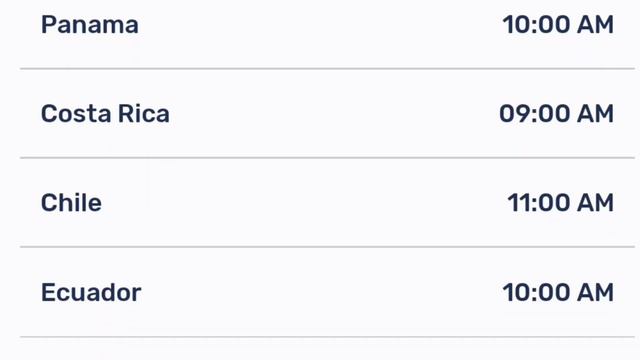Select the Panama country label
This screenshot has height=360, width=640.
pyautogui.click(x=90, y=25)
